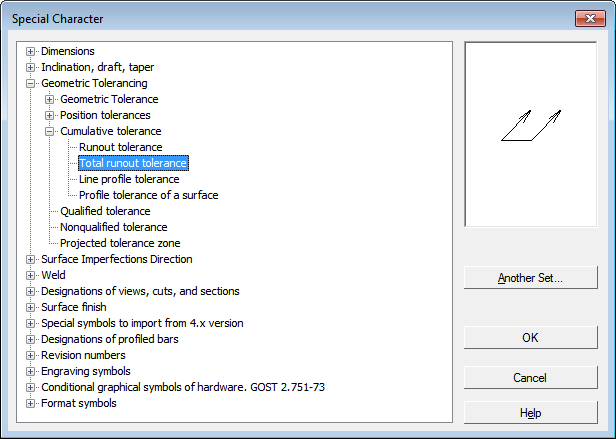The image size is (616, 439).
Task: Select Qualified tolerance item
Action: tap(105, 211)
